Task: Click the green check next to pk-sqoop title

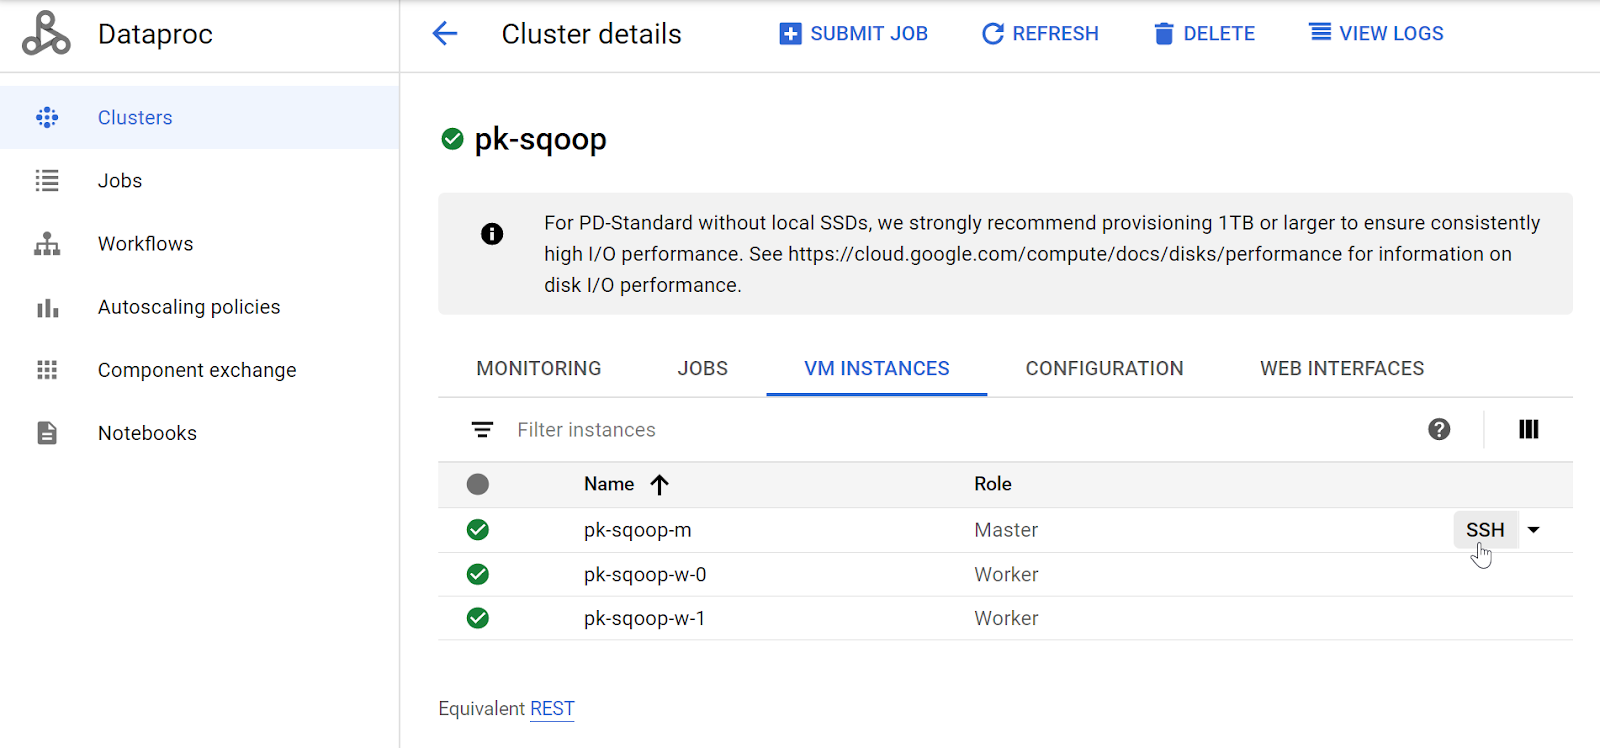Action: [x=452, y=139]
